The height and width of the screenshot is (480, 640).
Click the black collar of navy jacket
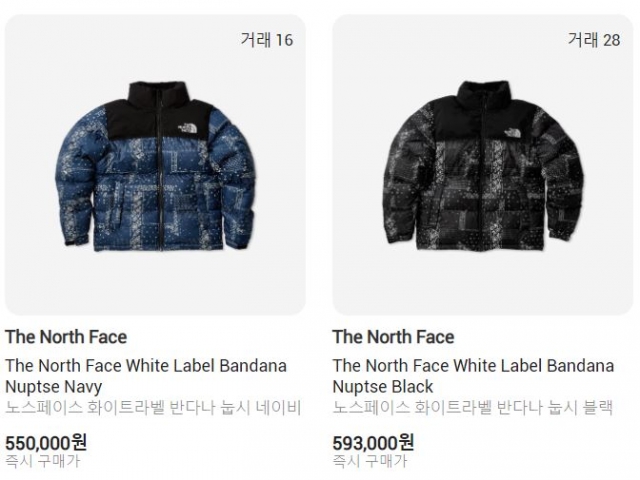coord(155,94)
